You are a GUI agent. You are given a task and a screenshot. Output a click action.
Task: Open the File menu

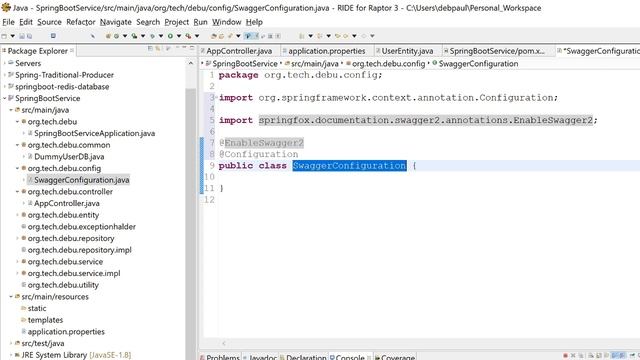[x=8, y=22]
